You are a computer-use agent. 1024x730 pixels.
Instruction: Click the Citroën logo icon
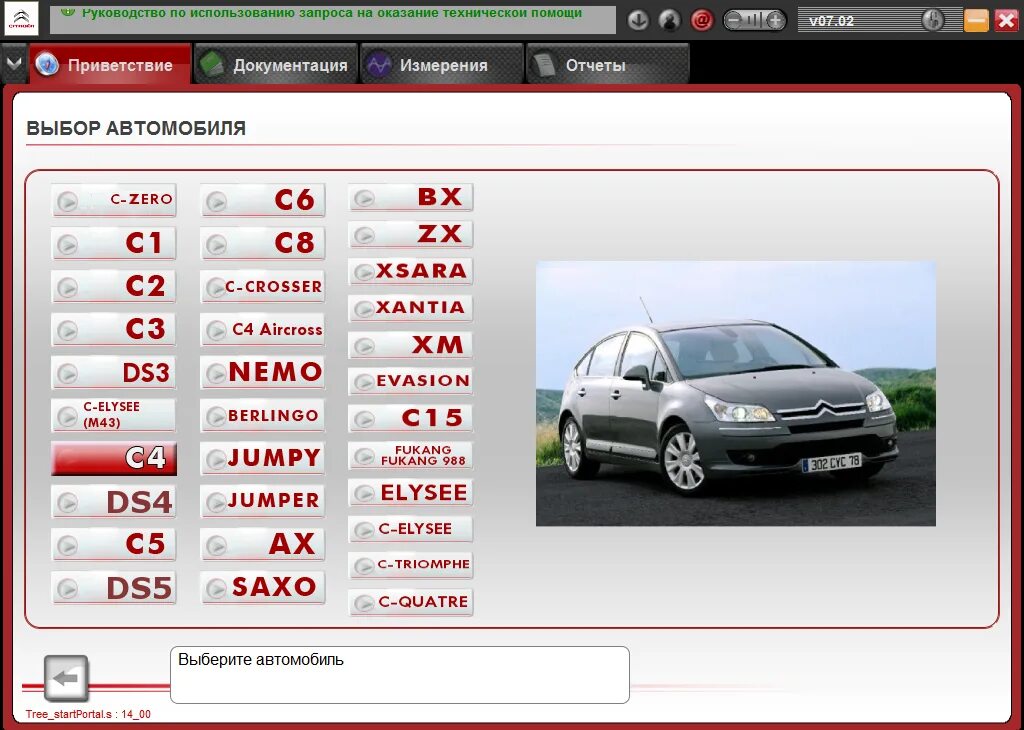click(21, 19)
